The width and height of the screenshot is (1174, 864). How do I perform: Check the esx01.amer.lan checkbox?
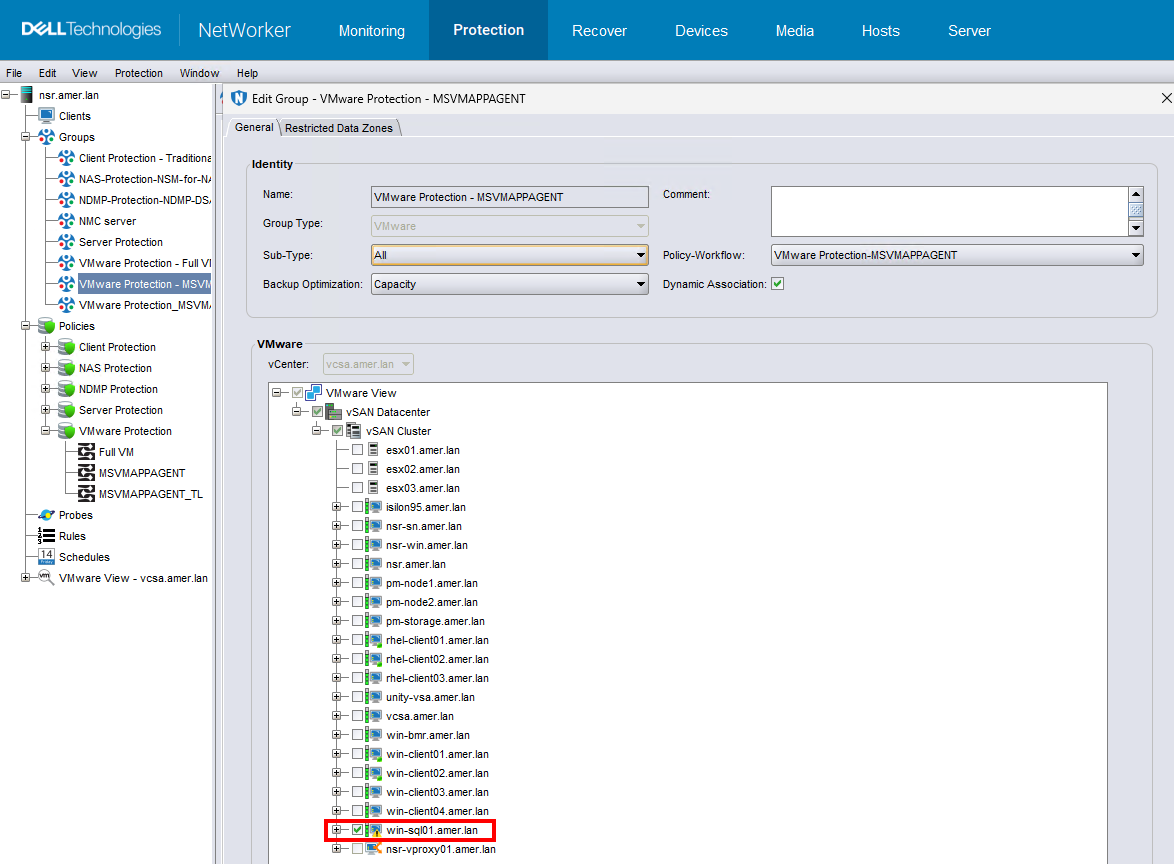point(358,450)
